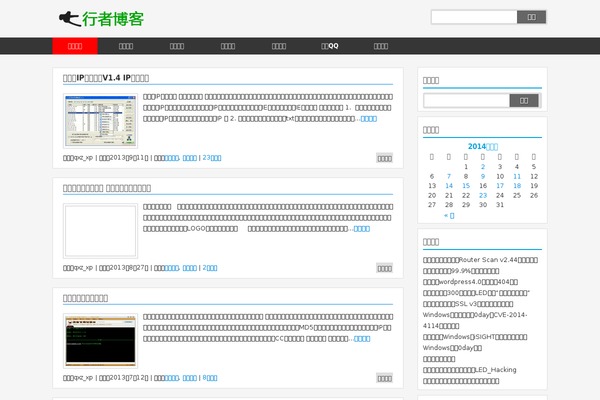Focus the header search input field

tap(474, 17)
